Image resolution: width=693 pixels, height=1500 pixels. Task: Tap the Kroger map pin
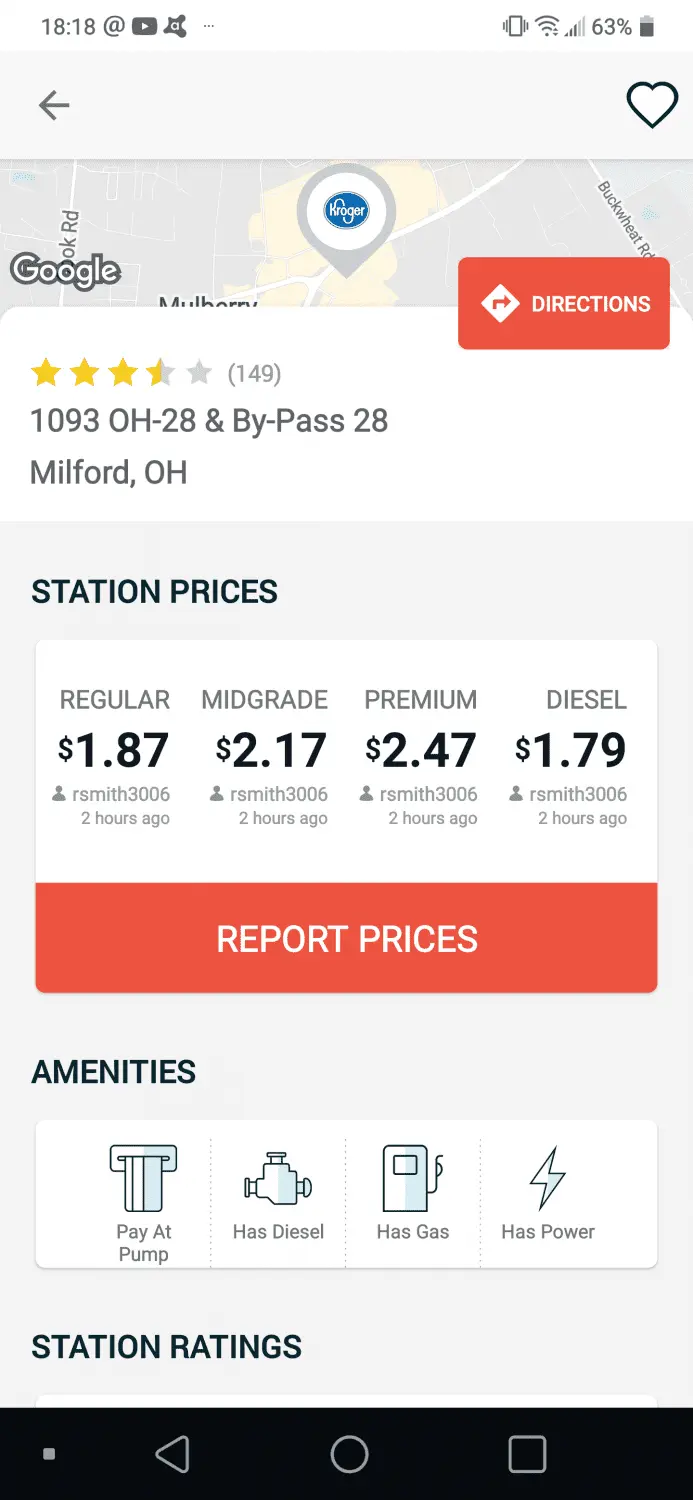(346, 213)
